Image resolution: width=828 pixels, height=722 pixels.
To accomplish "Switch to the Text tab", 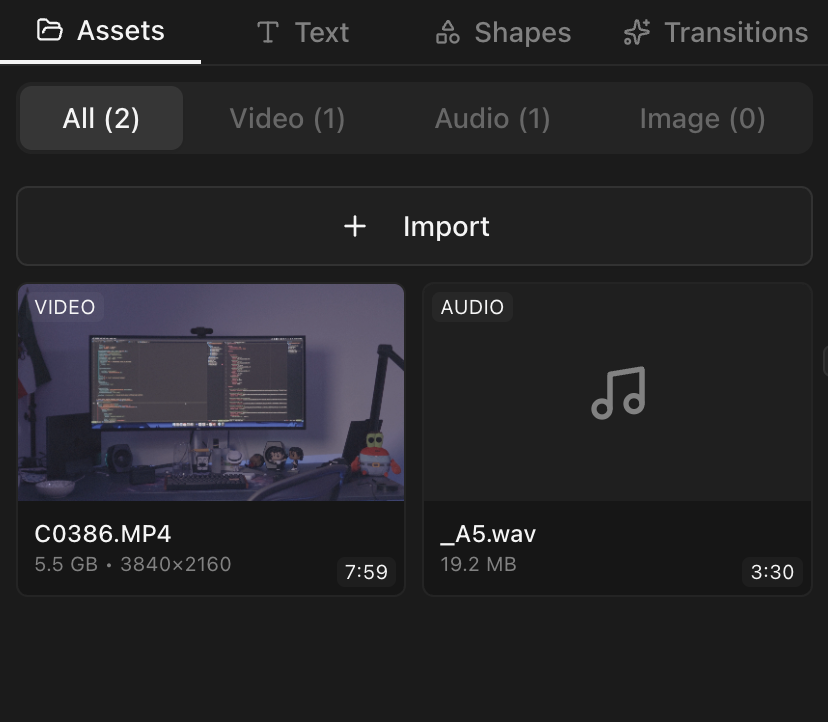I will 303,32.
